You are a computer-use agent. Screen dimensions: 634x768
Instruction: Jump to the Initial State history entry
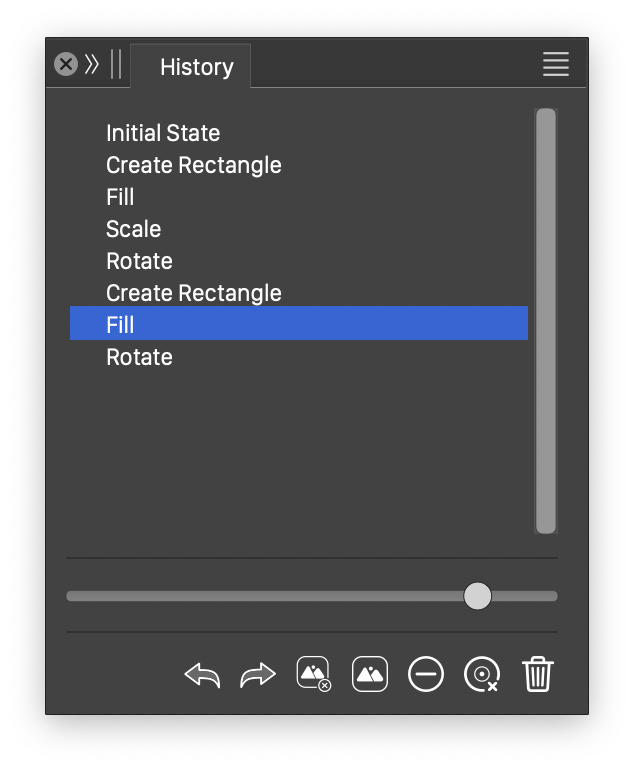(163, 133)
